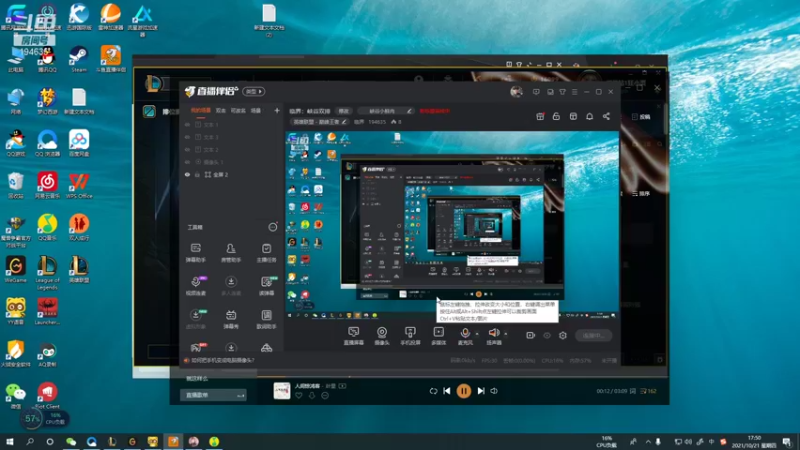Click the song album cover thumbnail
Screen dimensions: 800x450
282,390
